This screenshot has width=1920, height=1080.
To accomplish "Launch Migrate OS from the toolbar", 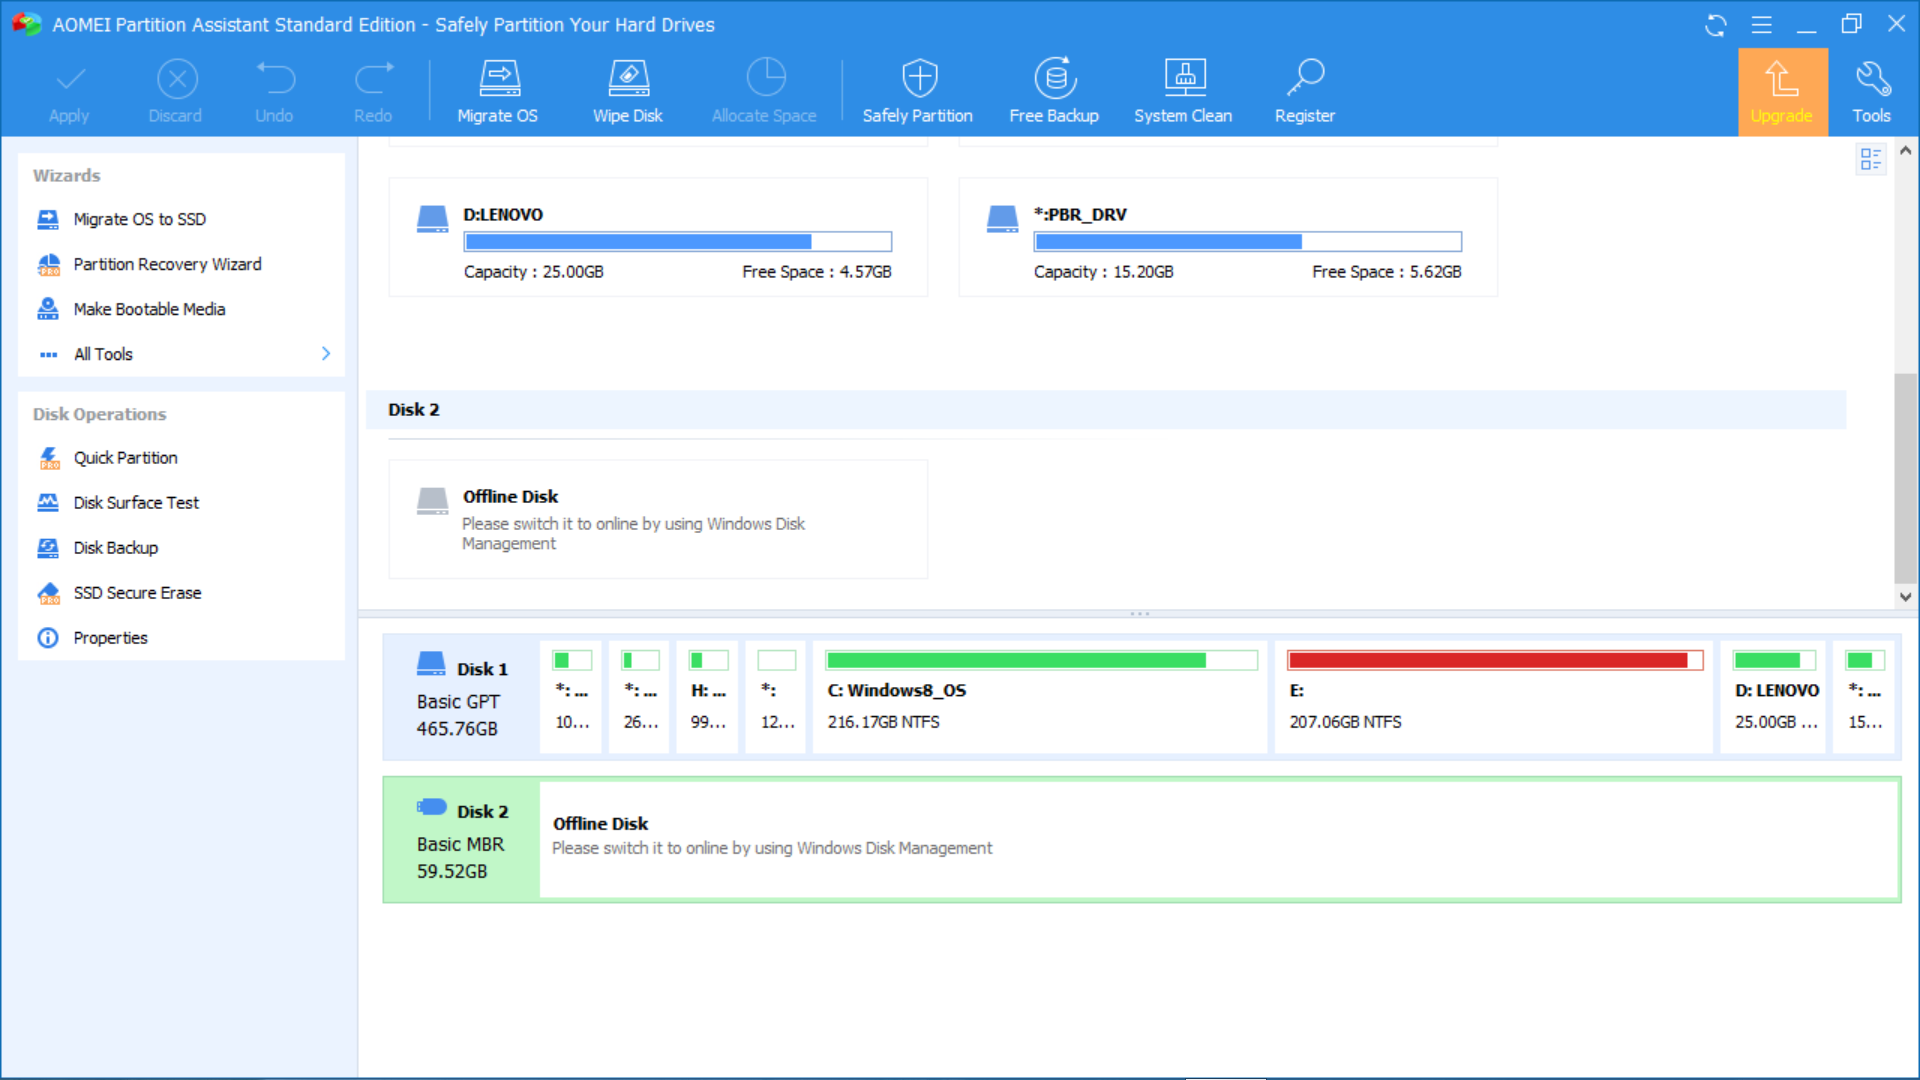I will tap(498, 91).
